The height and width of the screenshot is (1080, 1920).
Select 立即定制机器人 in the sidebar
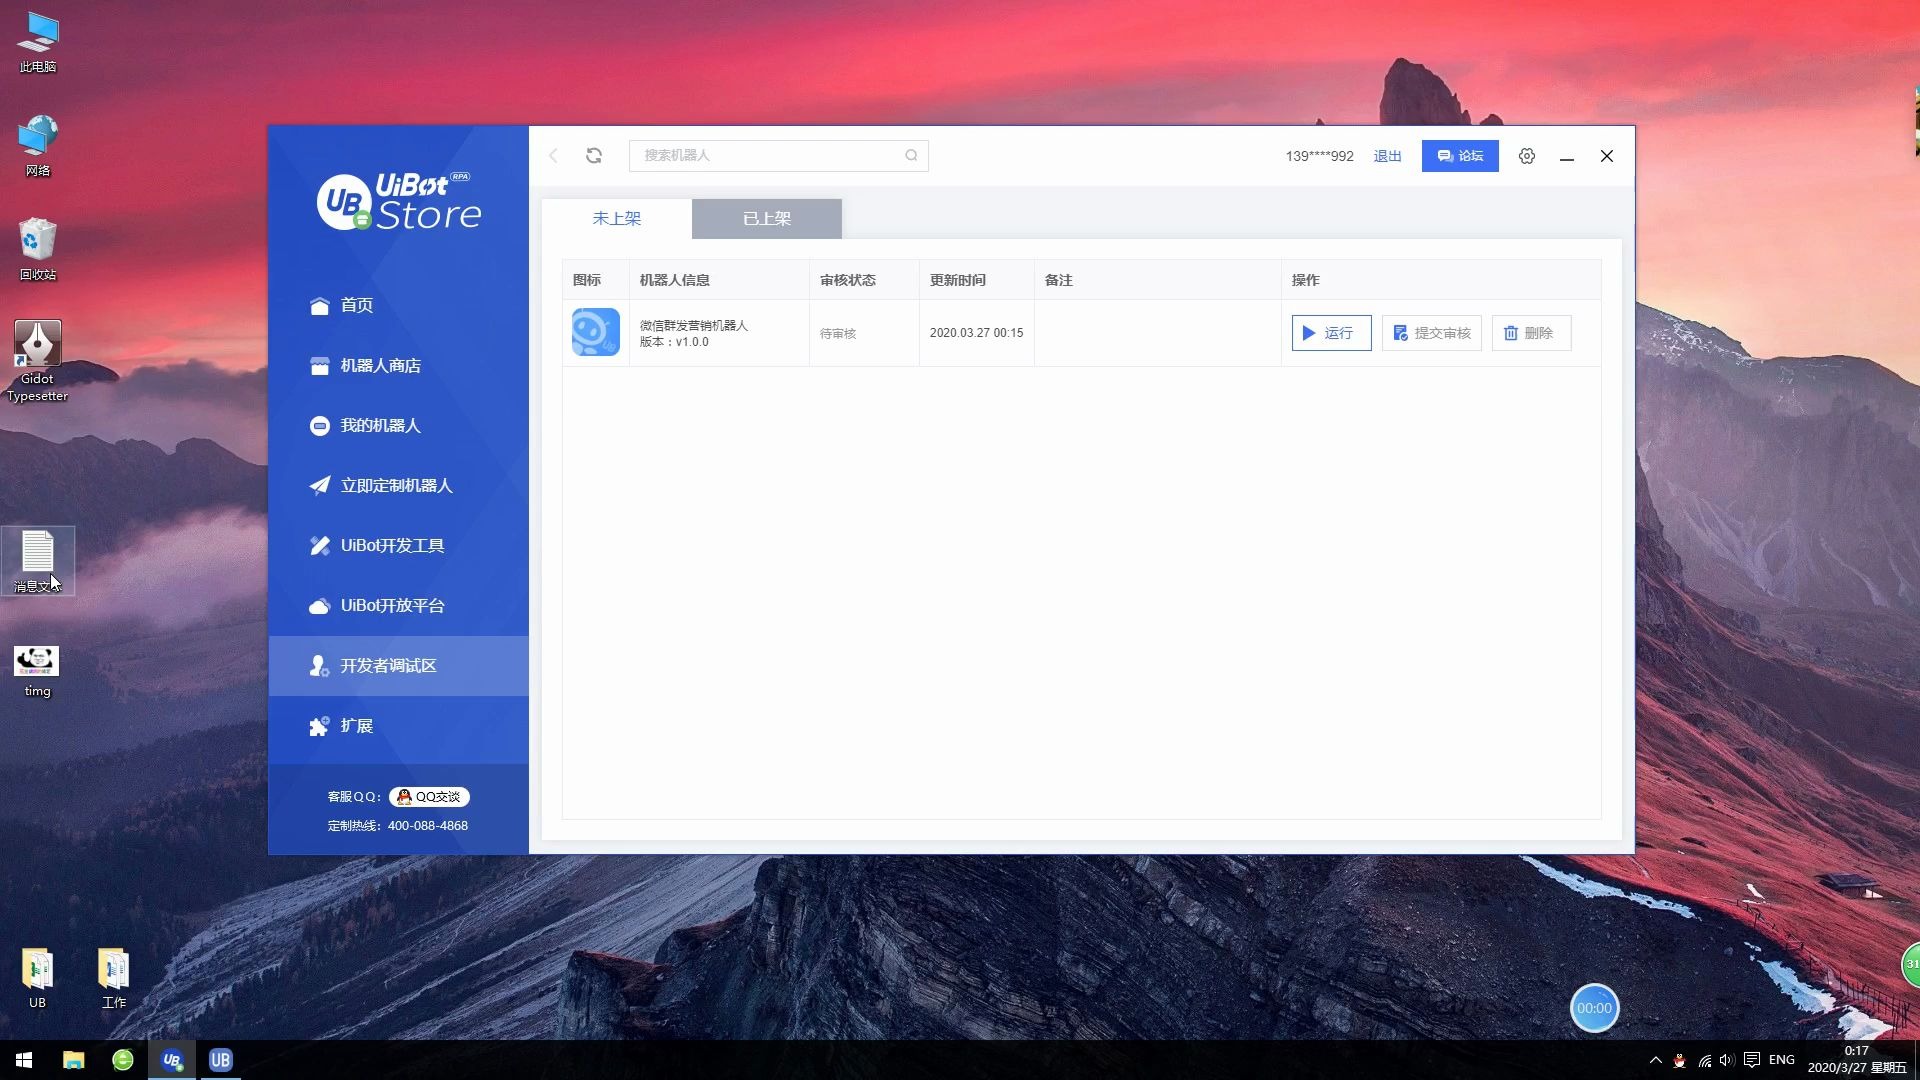point(396,486)
